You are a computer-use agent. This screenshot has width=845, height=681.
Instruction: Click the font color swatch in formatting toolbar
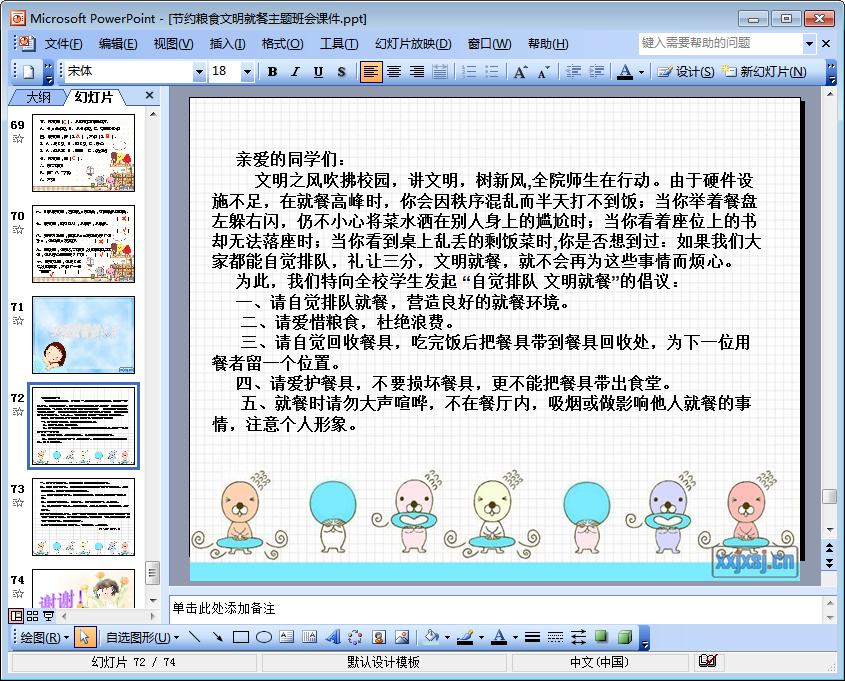coord(625,72)
